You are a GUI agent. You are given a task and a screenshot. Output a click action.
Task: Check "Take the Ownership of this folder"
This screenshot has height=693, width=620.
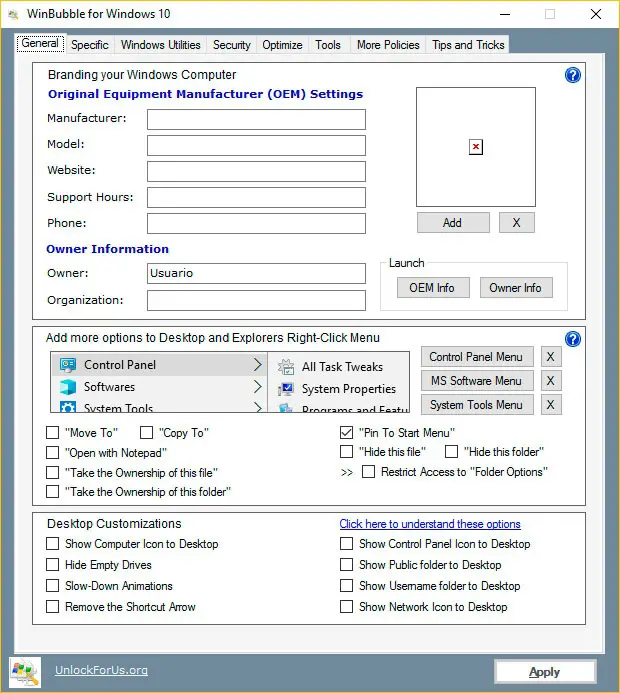point(53,491)
